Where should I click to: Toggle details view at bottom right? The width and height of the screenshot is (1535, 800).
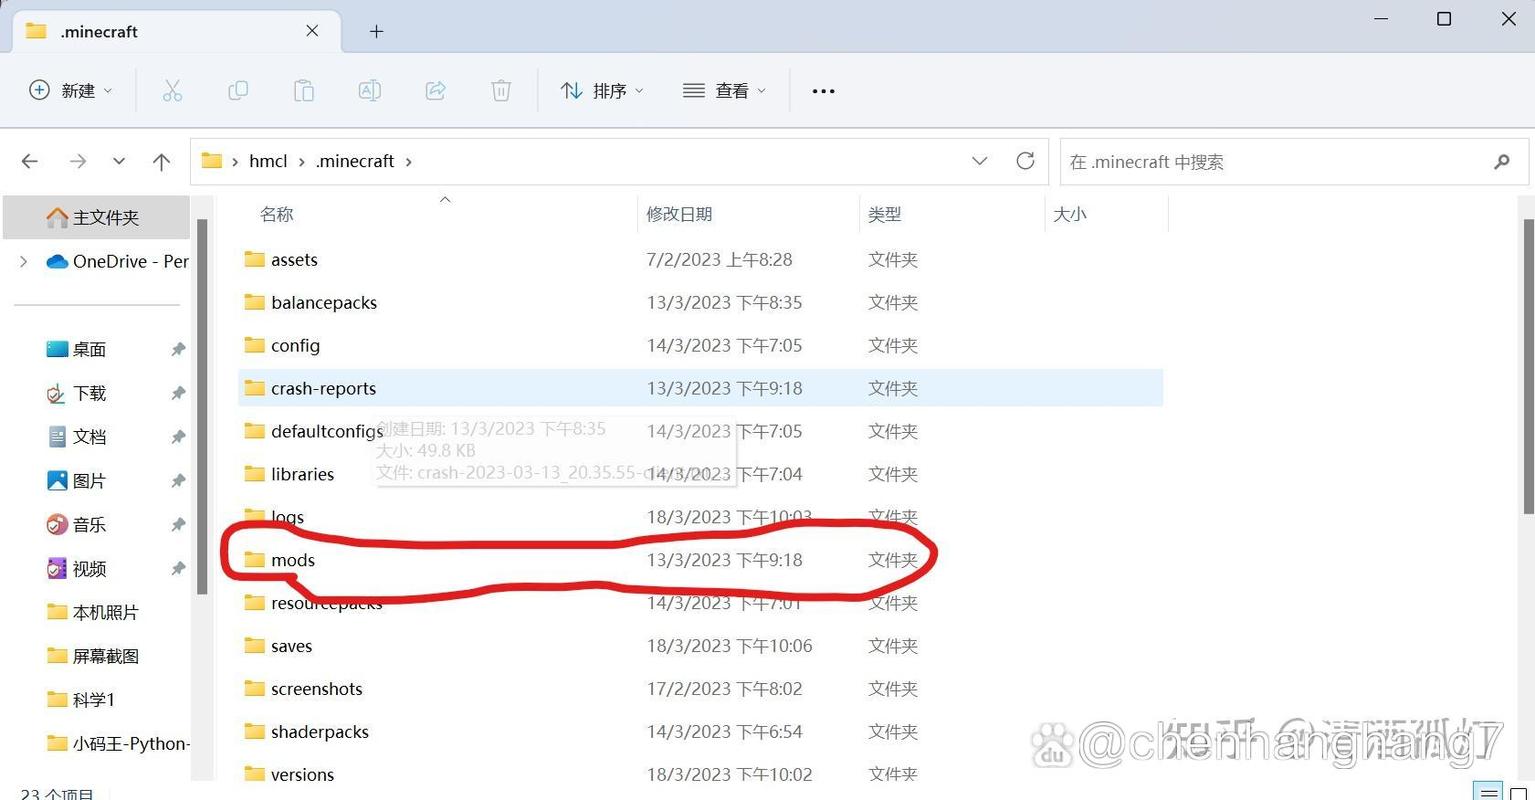tap(1487, 792)
